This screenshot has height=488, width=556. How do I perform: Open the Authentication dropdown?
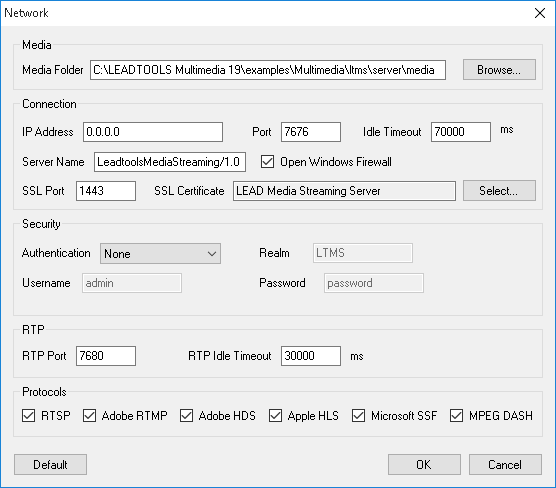(x=160, y=253)
